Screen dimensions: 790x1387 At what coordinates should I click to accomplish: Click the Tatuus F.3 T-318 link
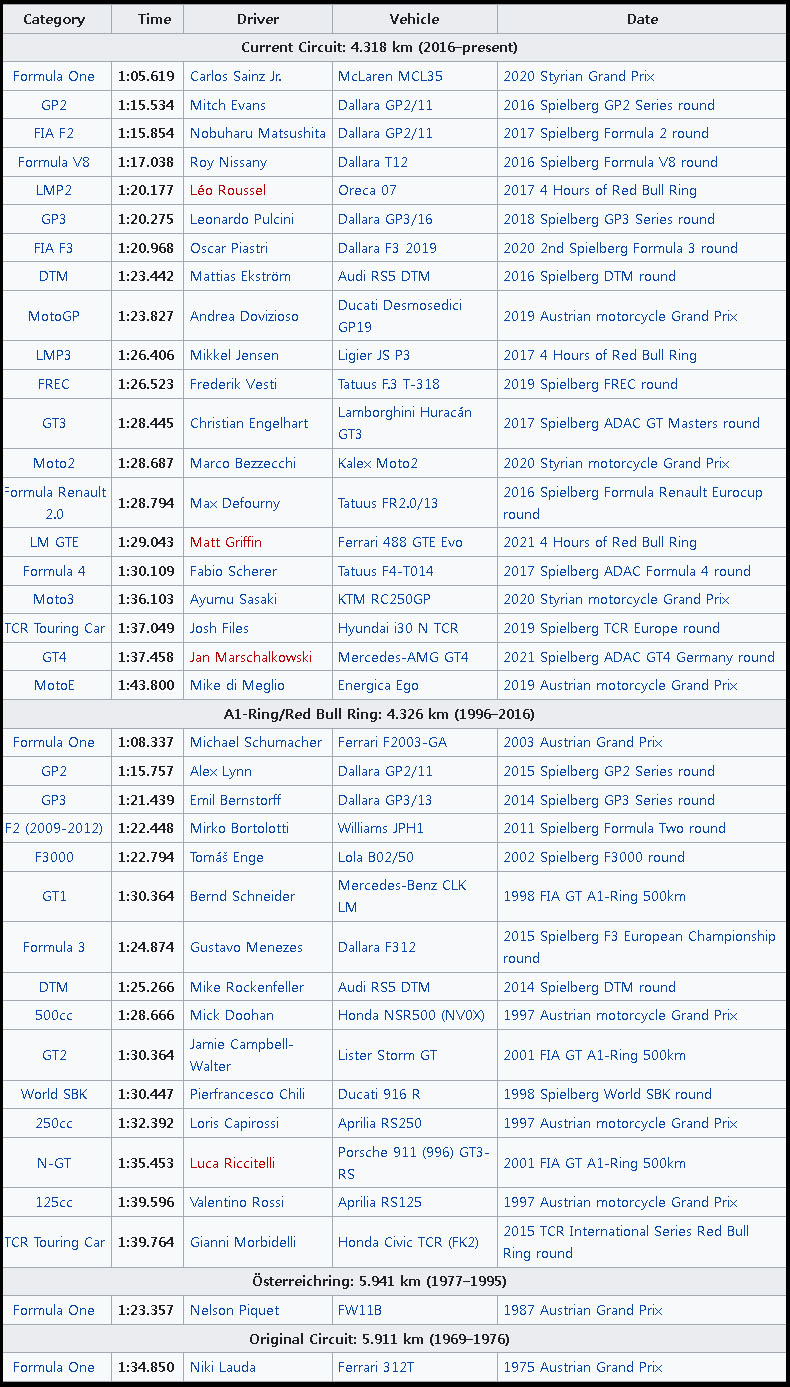[x=389, y=384]
